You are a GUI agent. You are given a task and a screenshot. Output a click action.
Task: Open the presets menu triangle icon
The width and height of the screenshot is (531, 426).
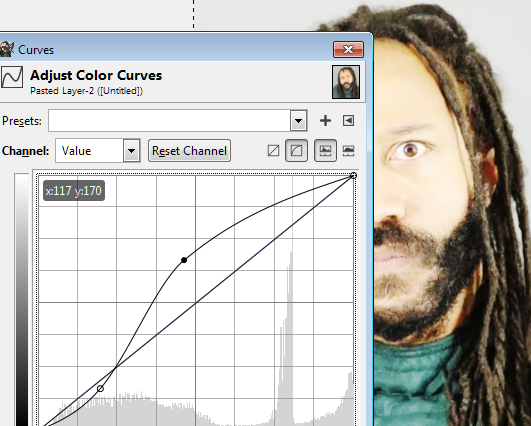pyautogui.click(x=348, y=121)
